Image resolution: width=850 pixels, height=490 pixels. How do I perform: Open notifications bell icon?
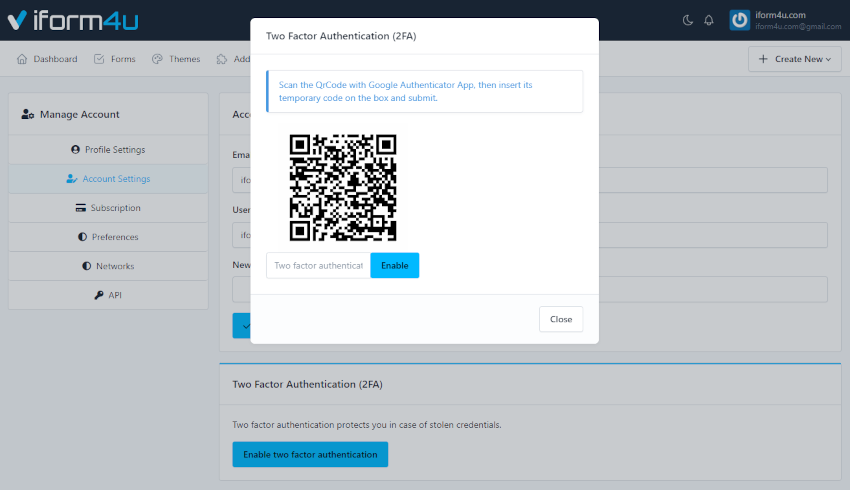tap(709, 21)
